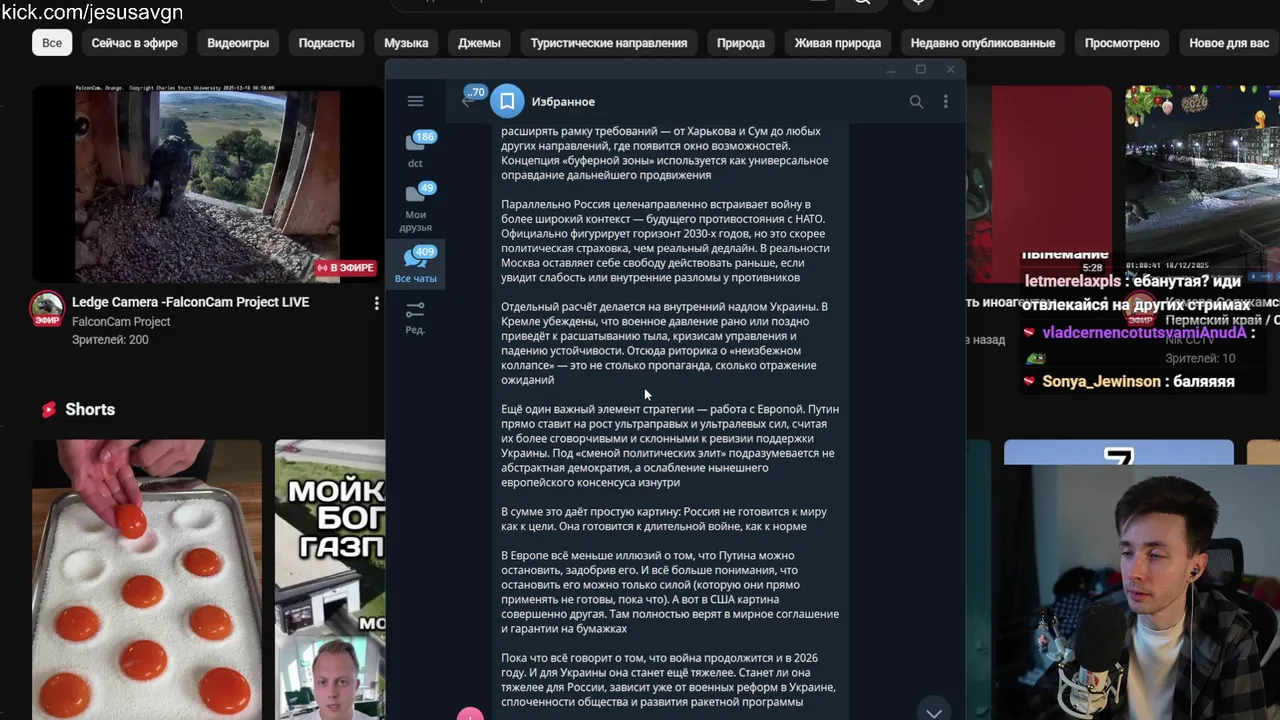
Task: Open the Мойка Shorts thumbnail
Action: click(330, 579)
